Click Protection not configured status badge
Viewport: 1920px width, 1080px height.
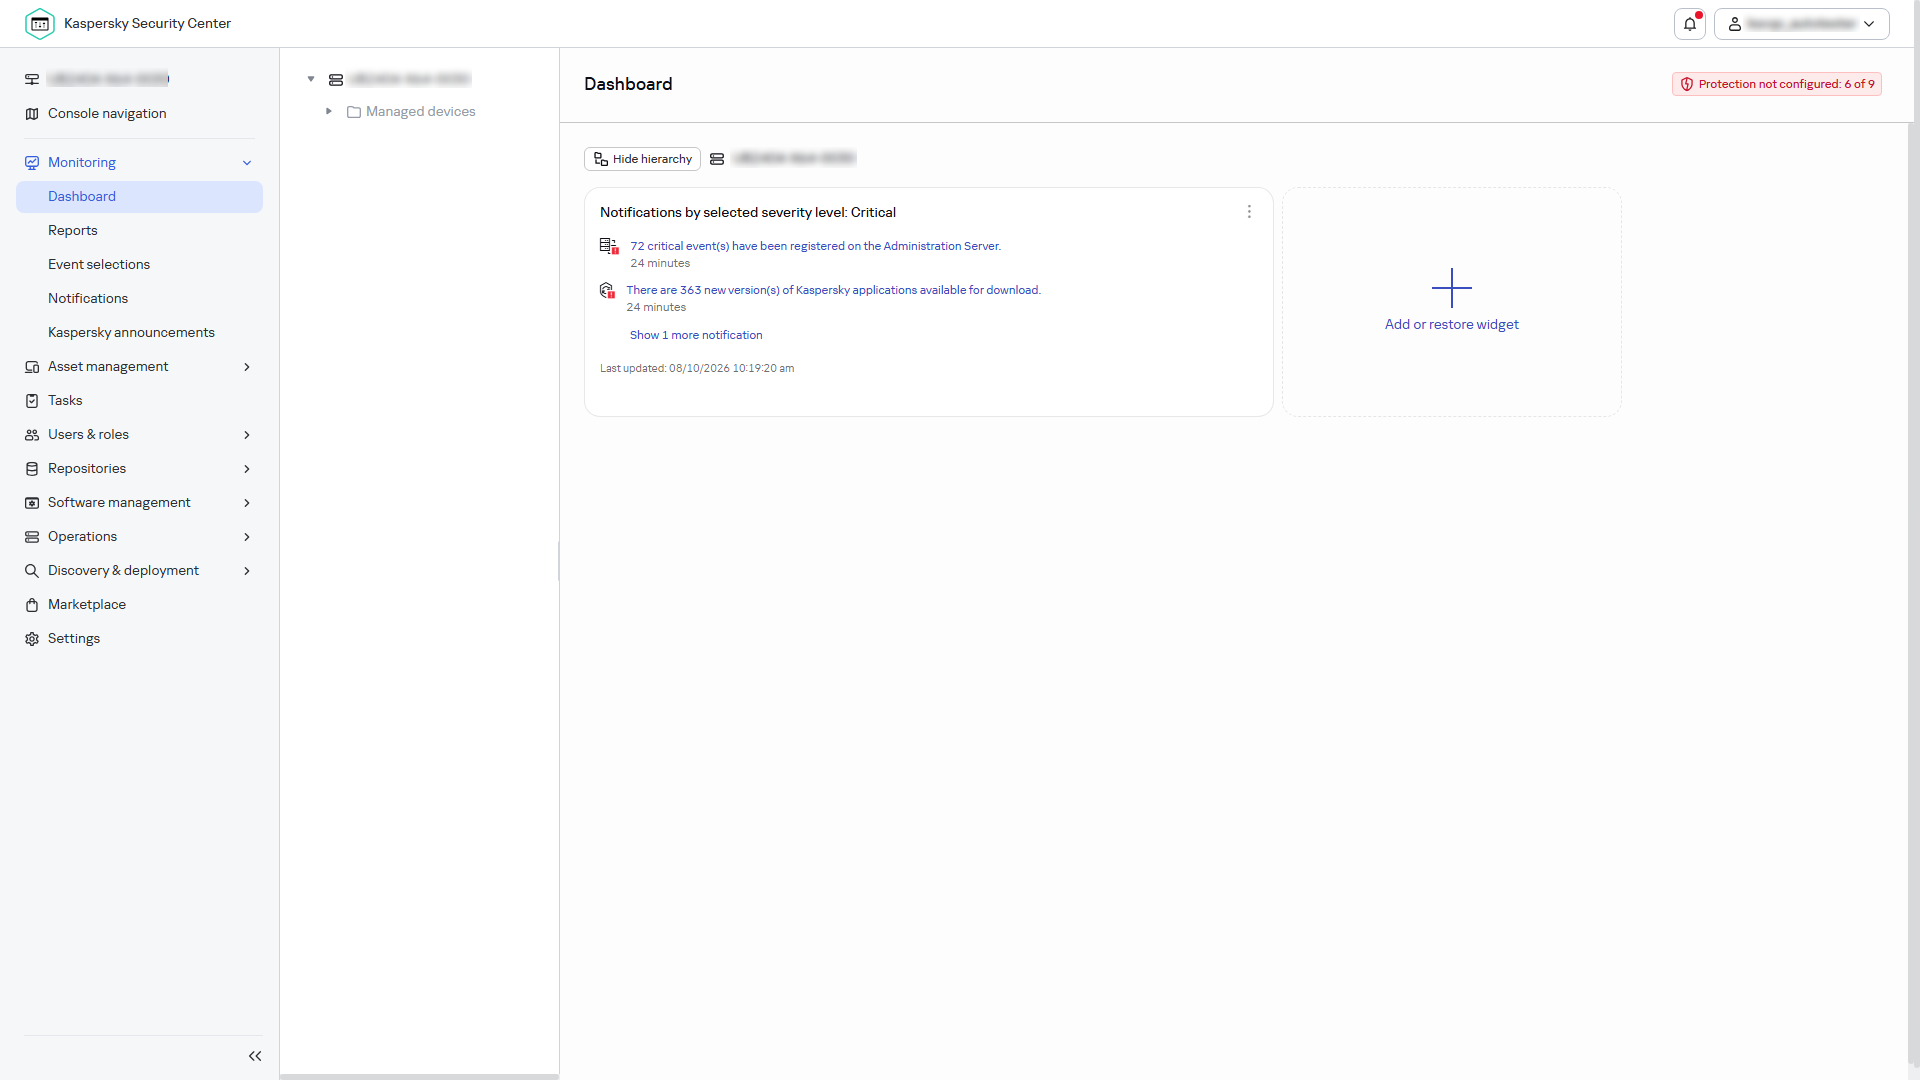pyautogui.click(x=1777, y=84)
